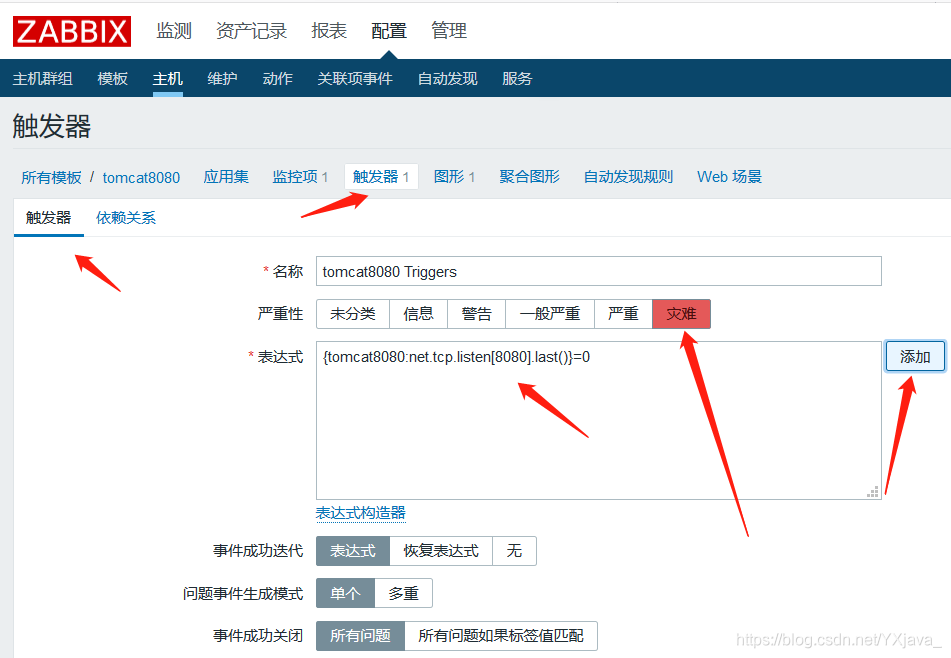Go to 动作 submenu
Screen dimensions: 951x658
pos(277,78)
